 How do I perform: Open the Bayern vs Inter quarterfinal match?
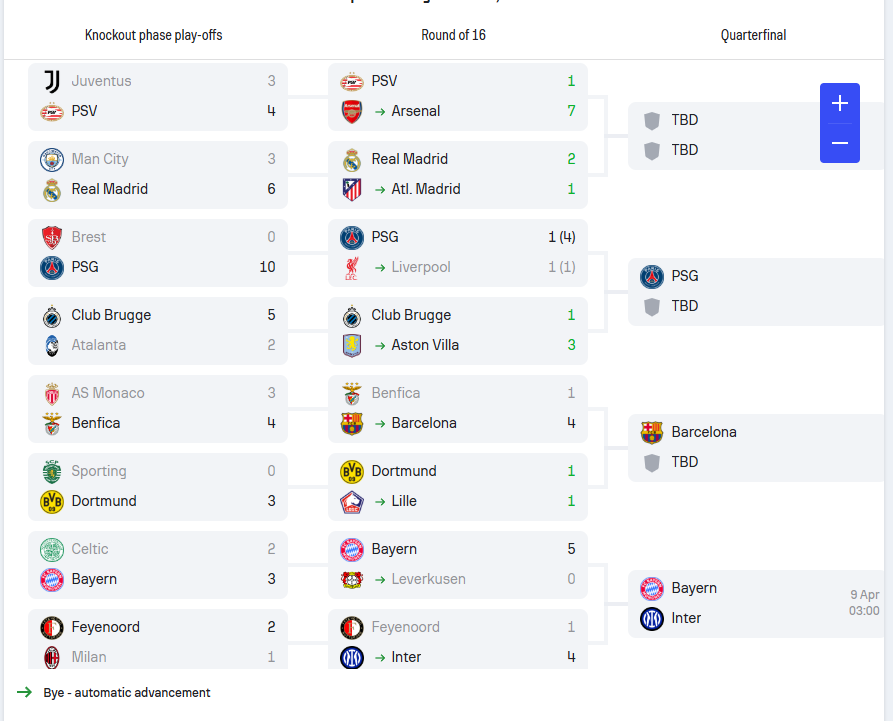[757, 603]
